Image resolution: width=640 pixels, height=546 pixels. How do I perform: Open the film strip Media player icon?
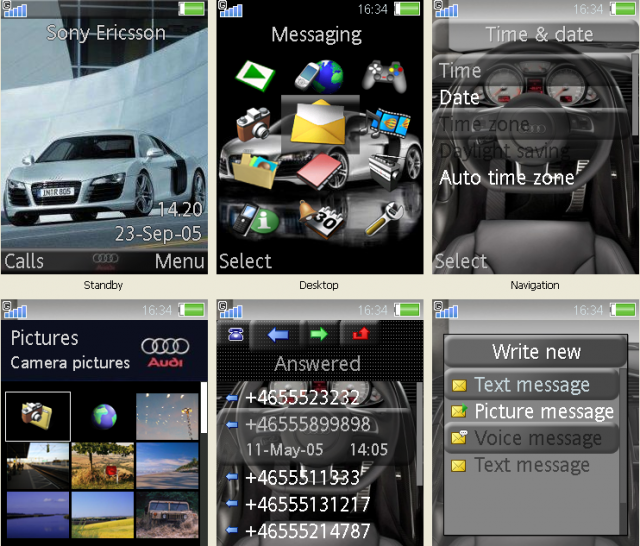388,122
